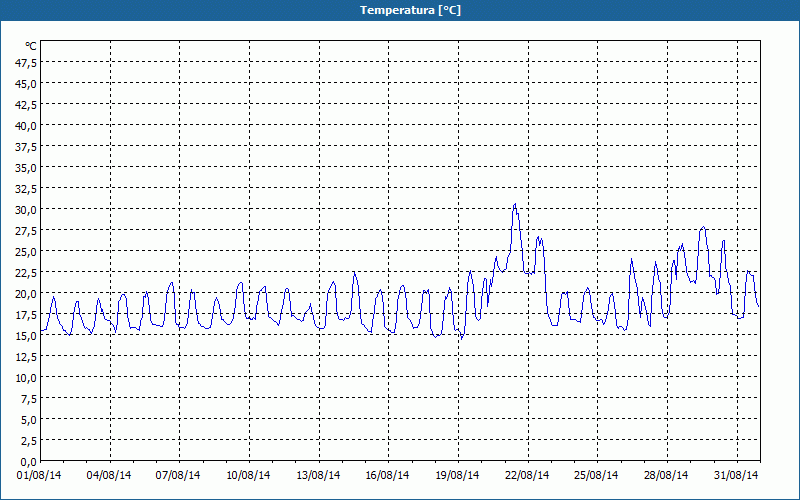
Task: Click the 19/08/14 date label
Action: pos(457,475)
